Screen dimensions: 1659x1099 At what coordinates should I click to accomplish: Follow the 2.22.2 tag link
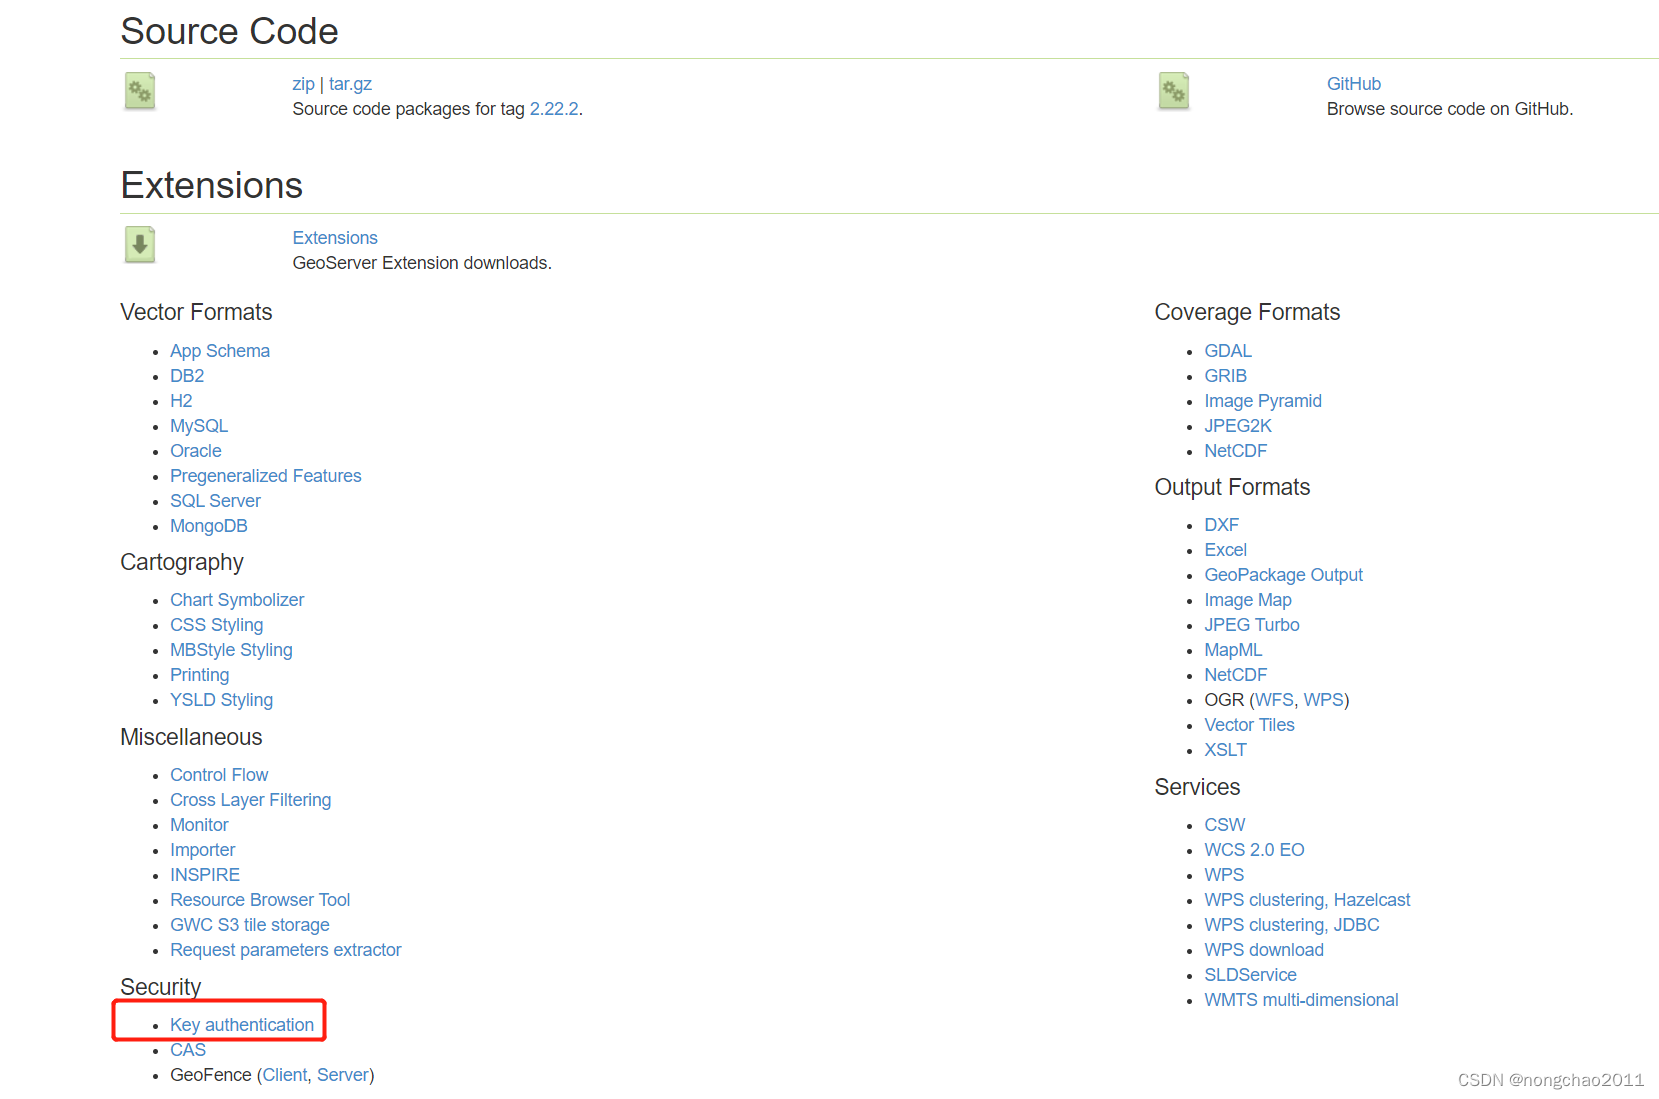click(x=553, y=109)
